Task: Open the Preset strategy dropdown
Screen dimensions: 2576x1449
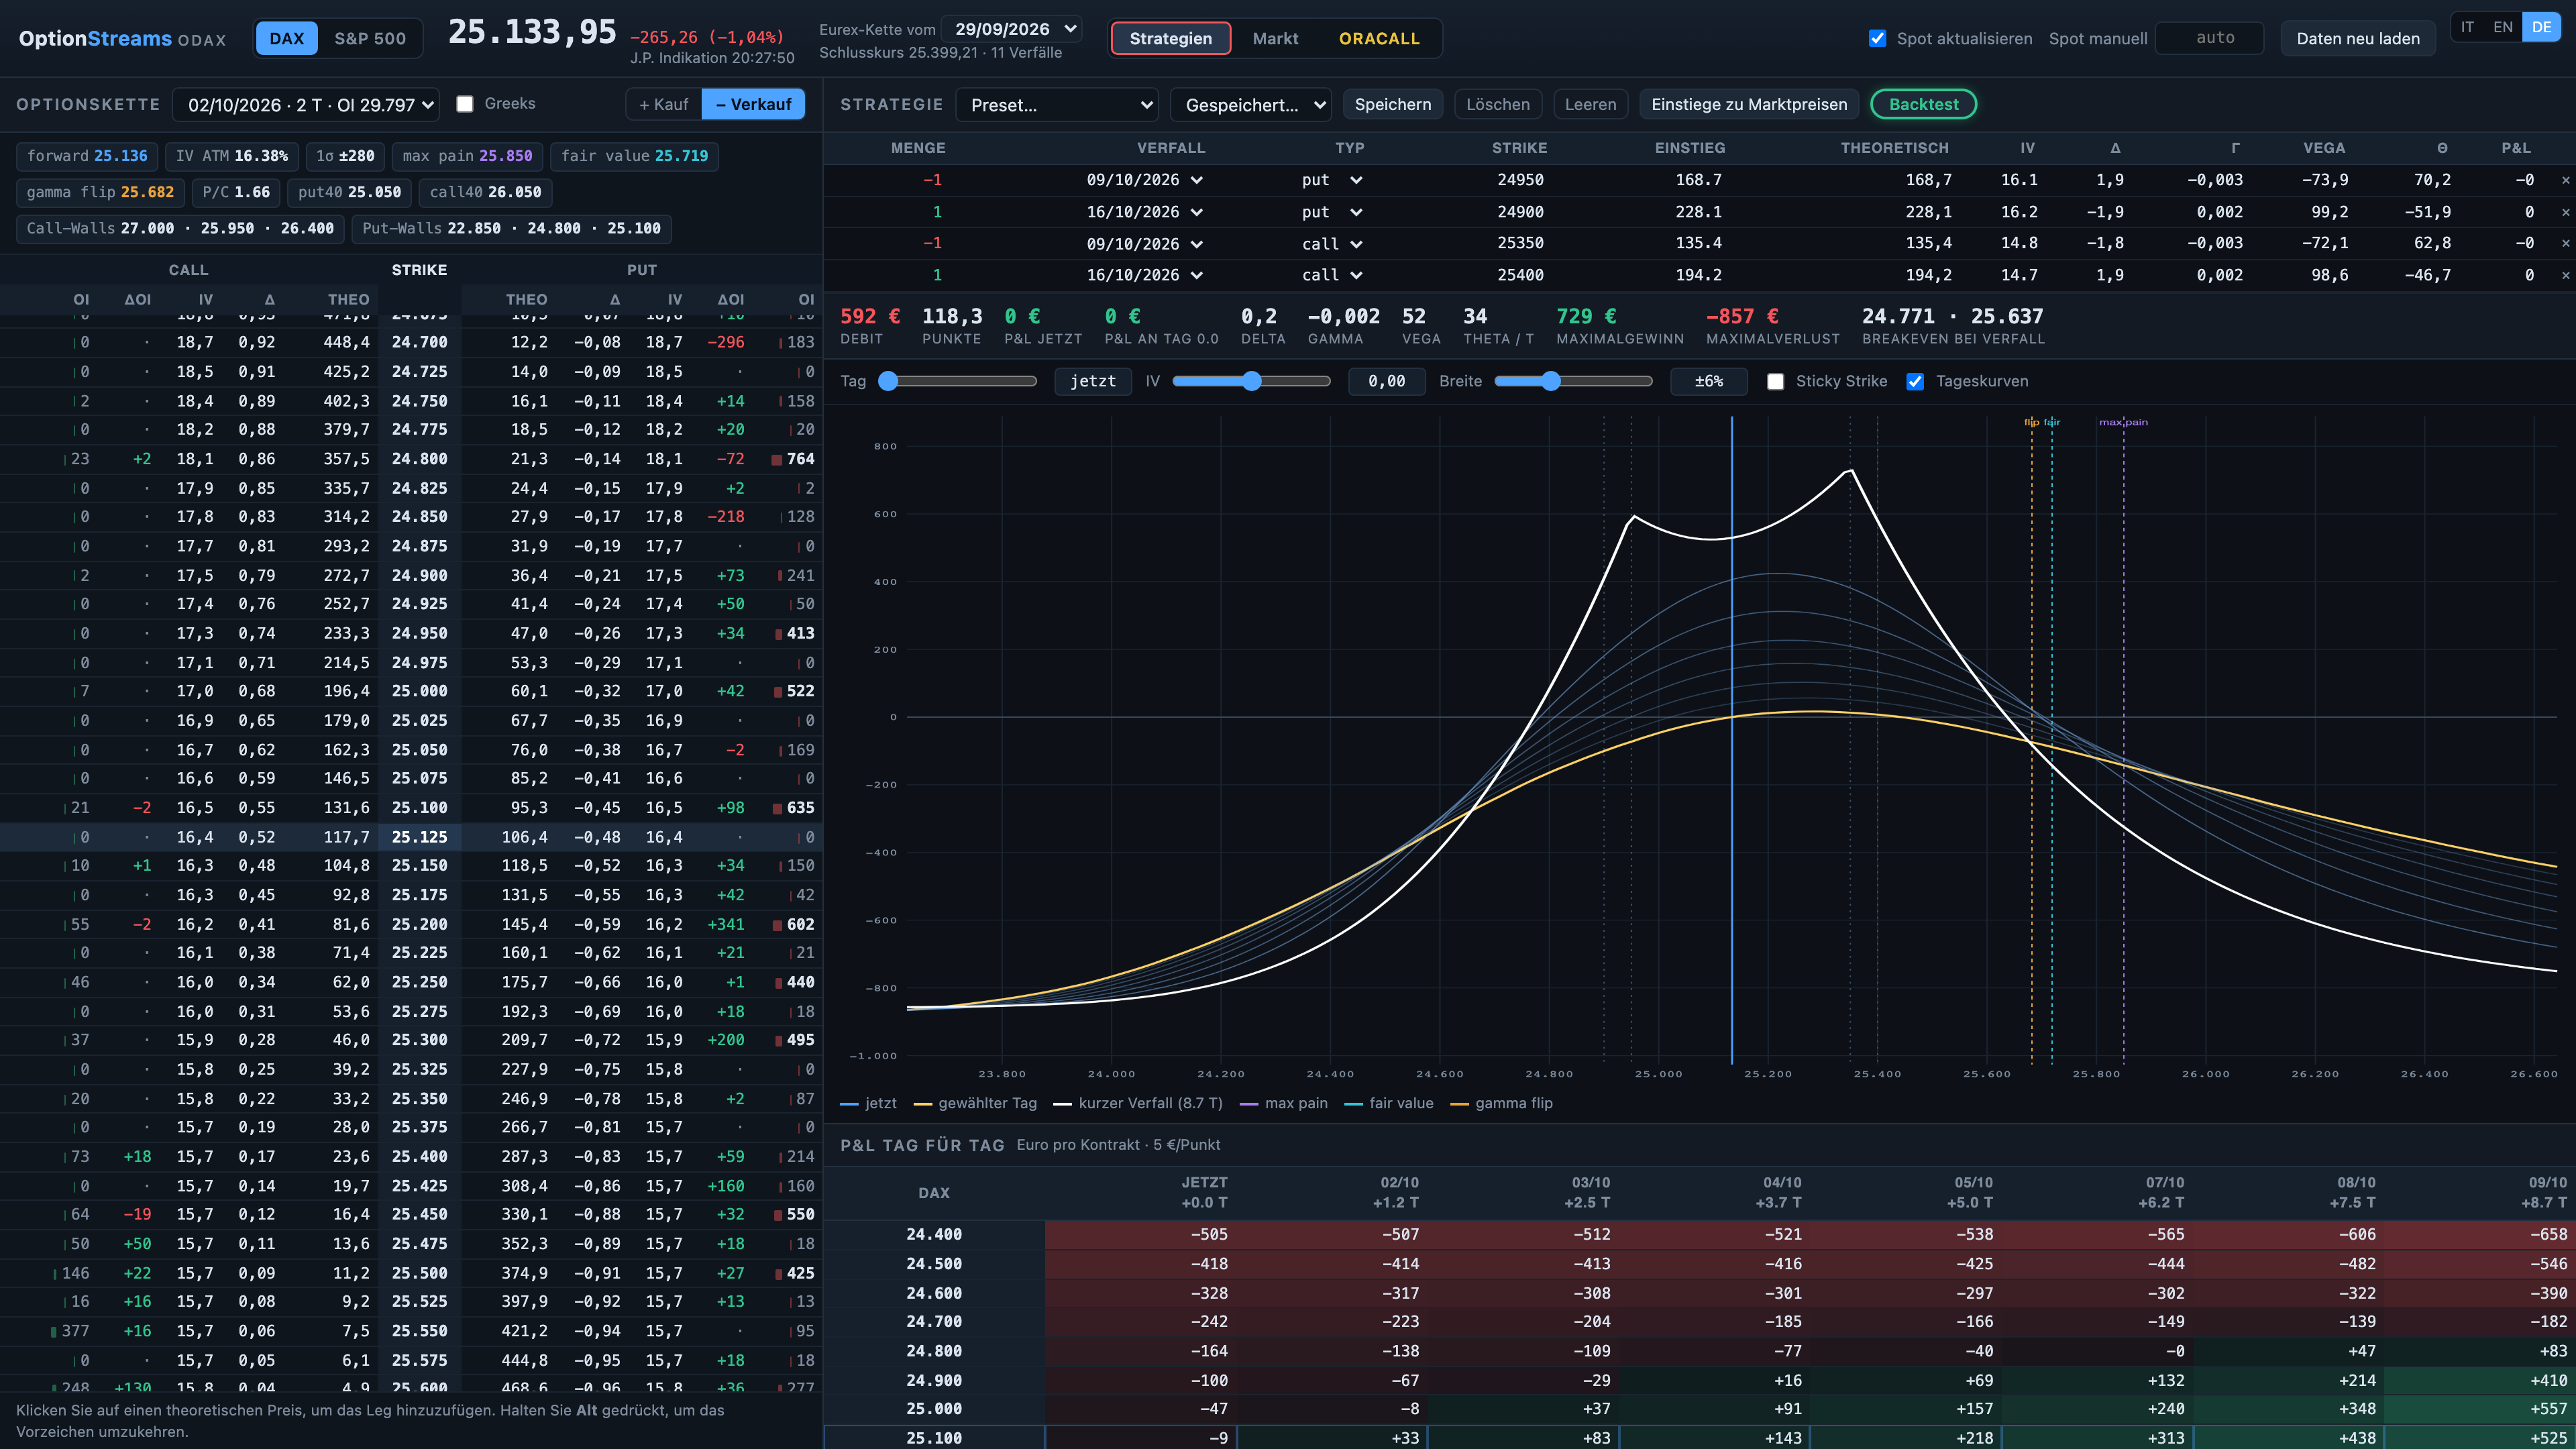Action: click(x=1057, y=104)
